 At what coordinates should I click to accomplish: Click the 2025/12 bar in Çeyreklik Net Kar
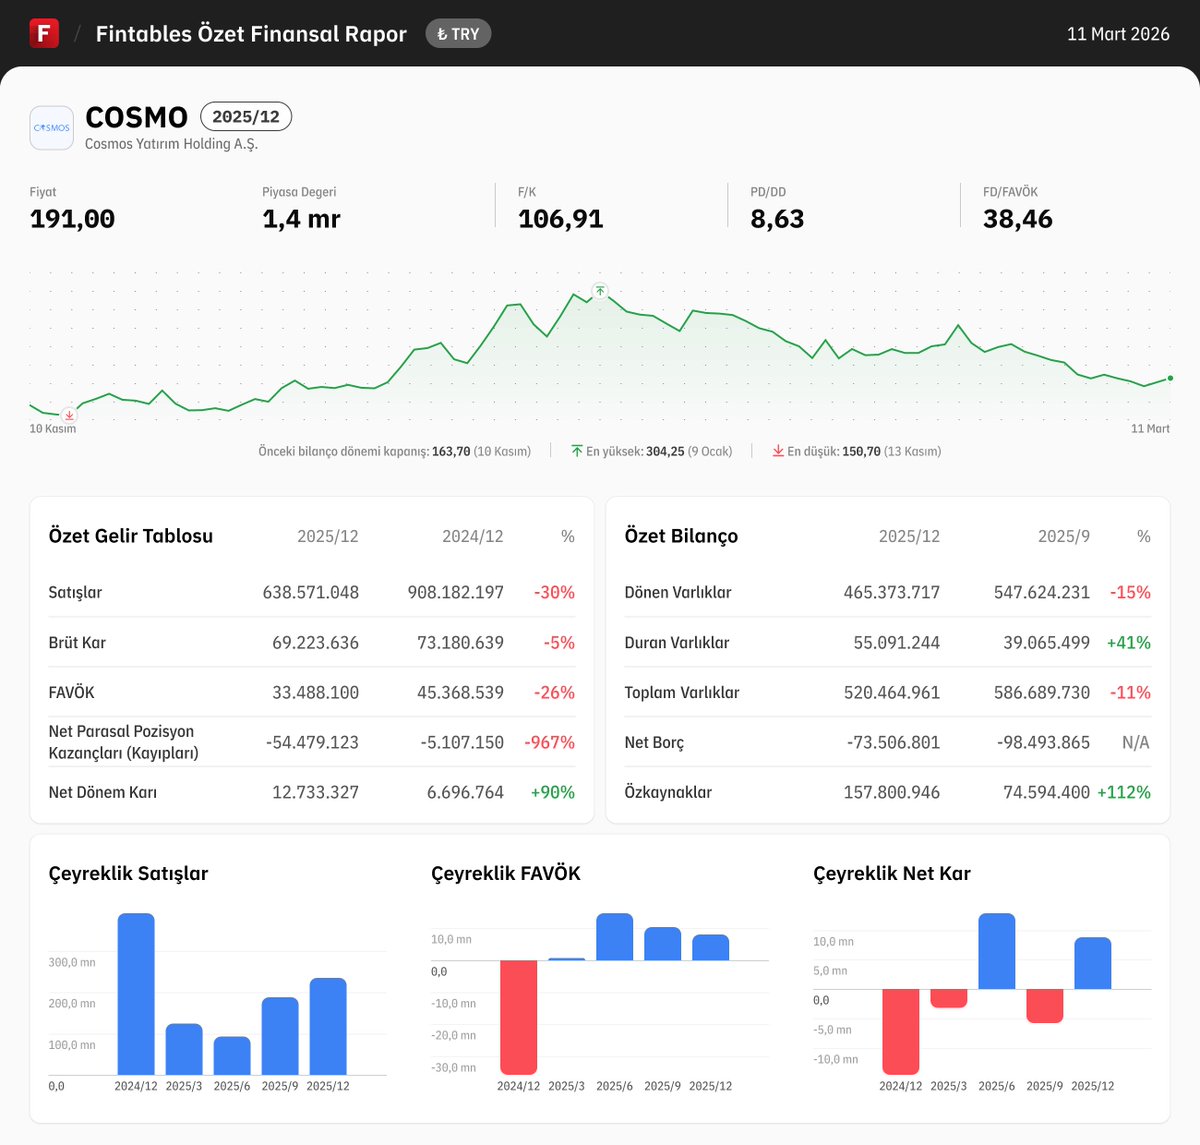coord(1092,963)
